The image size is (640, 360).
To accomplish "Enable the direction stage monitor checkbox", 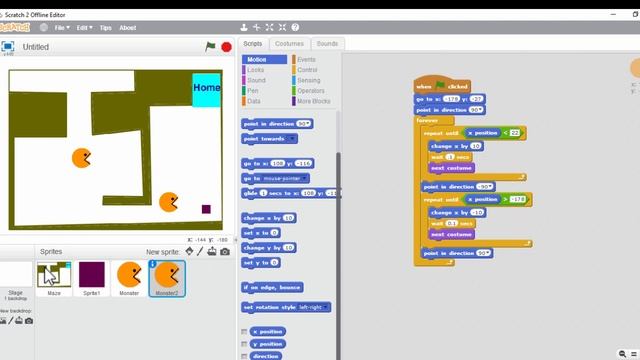I will tap(244, 356).
